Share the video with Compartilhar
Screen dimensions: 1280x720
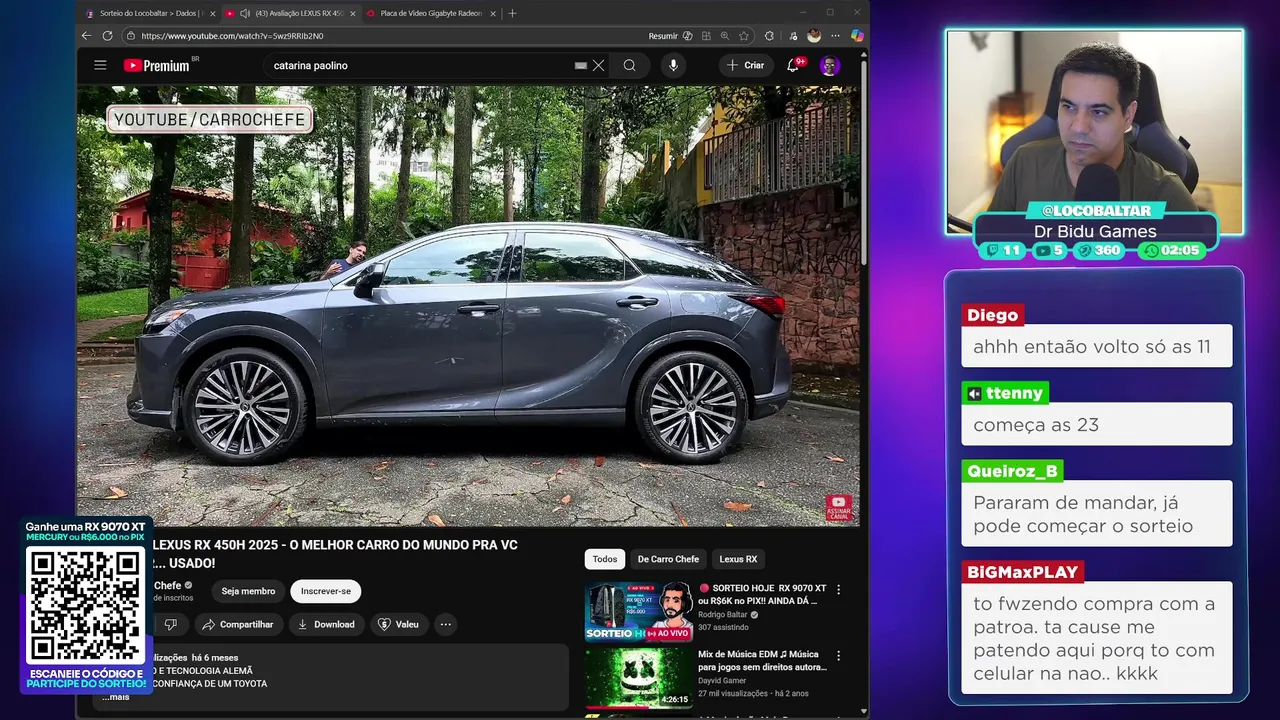pos(238,624)
